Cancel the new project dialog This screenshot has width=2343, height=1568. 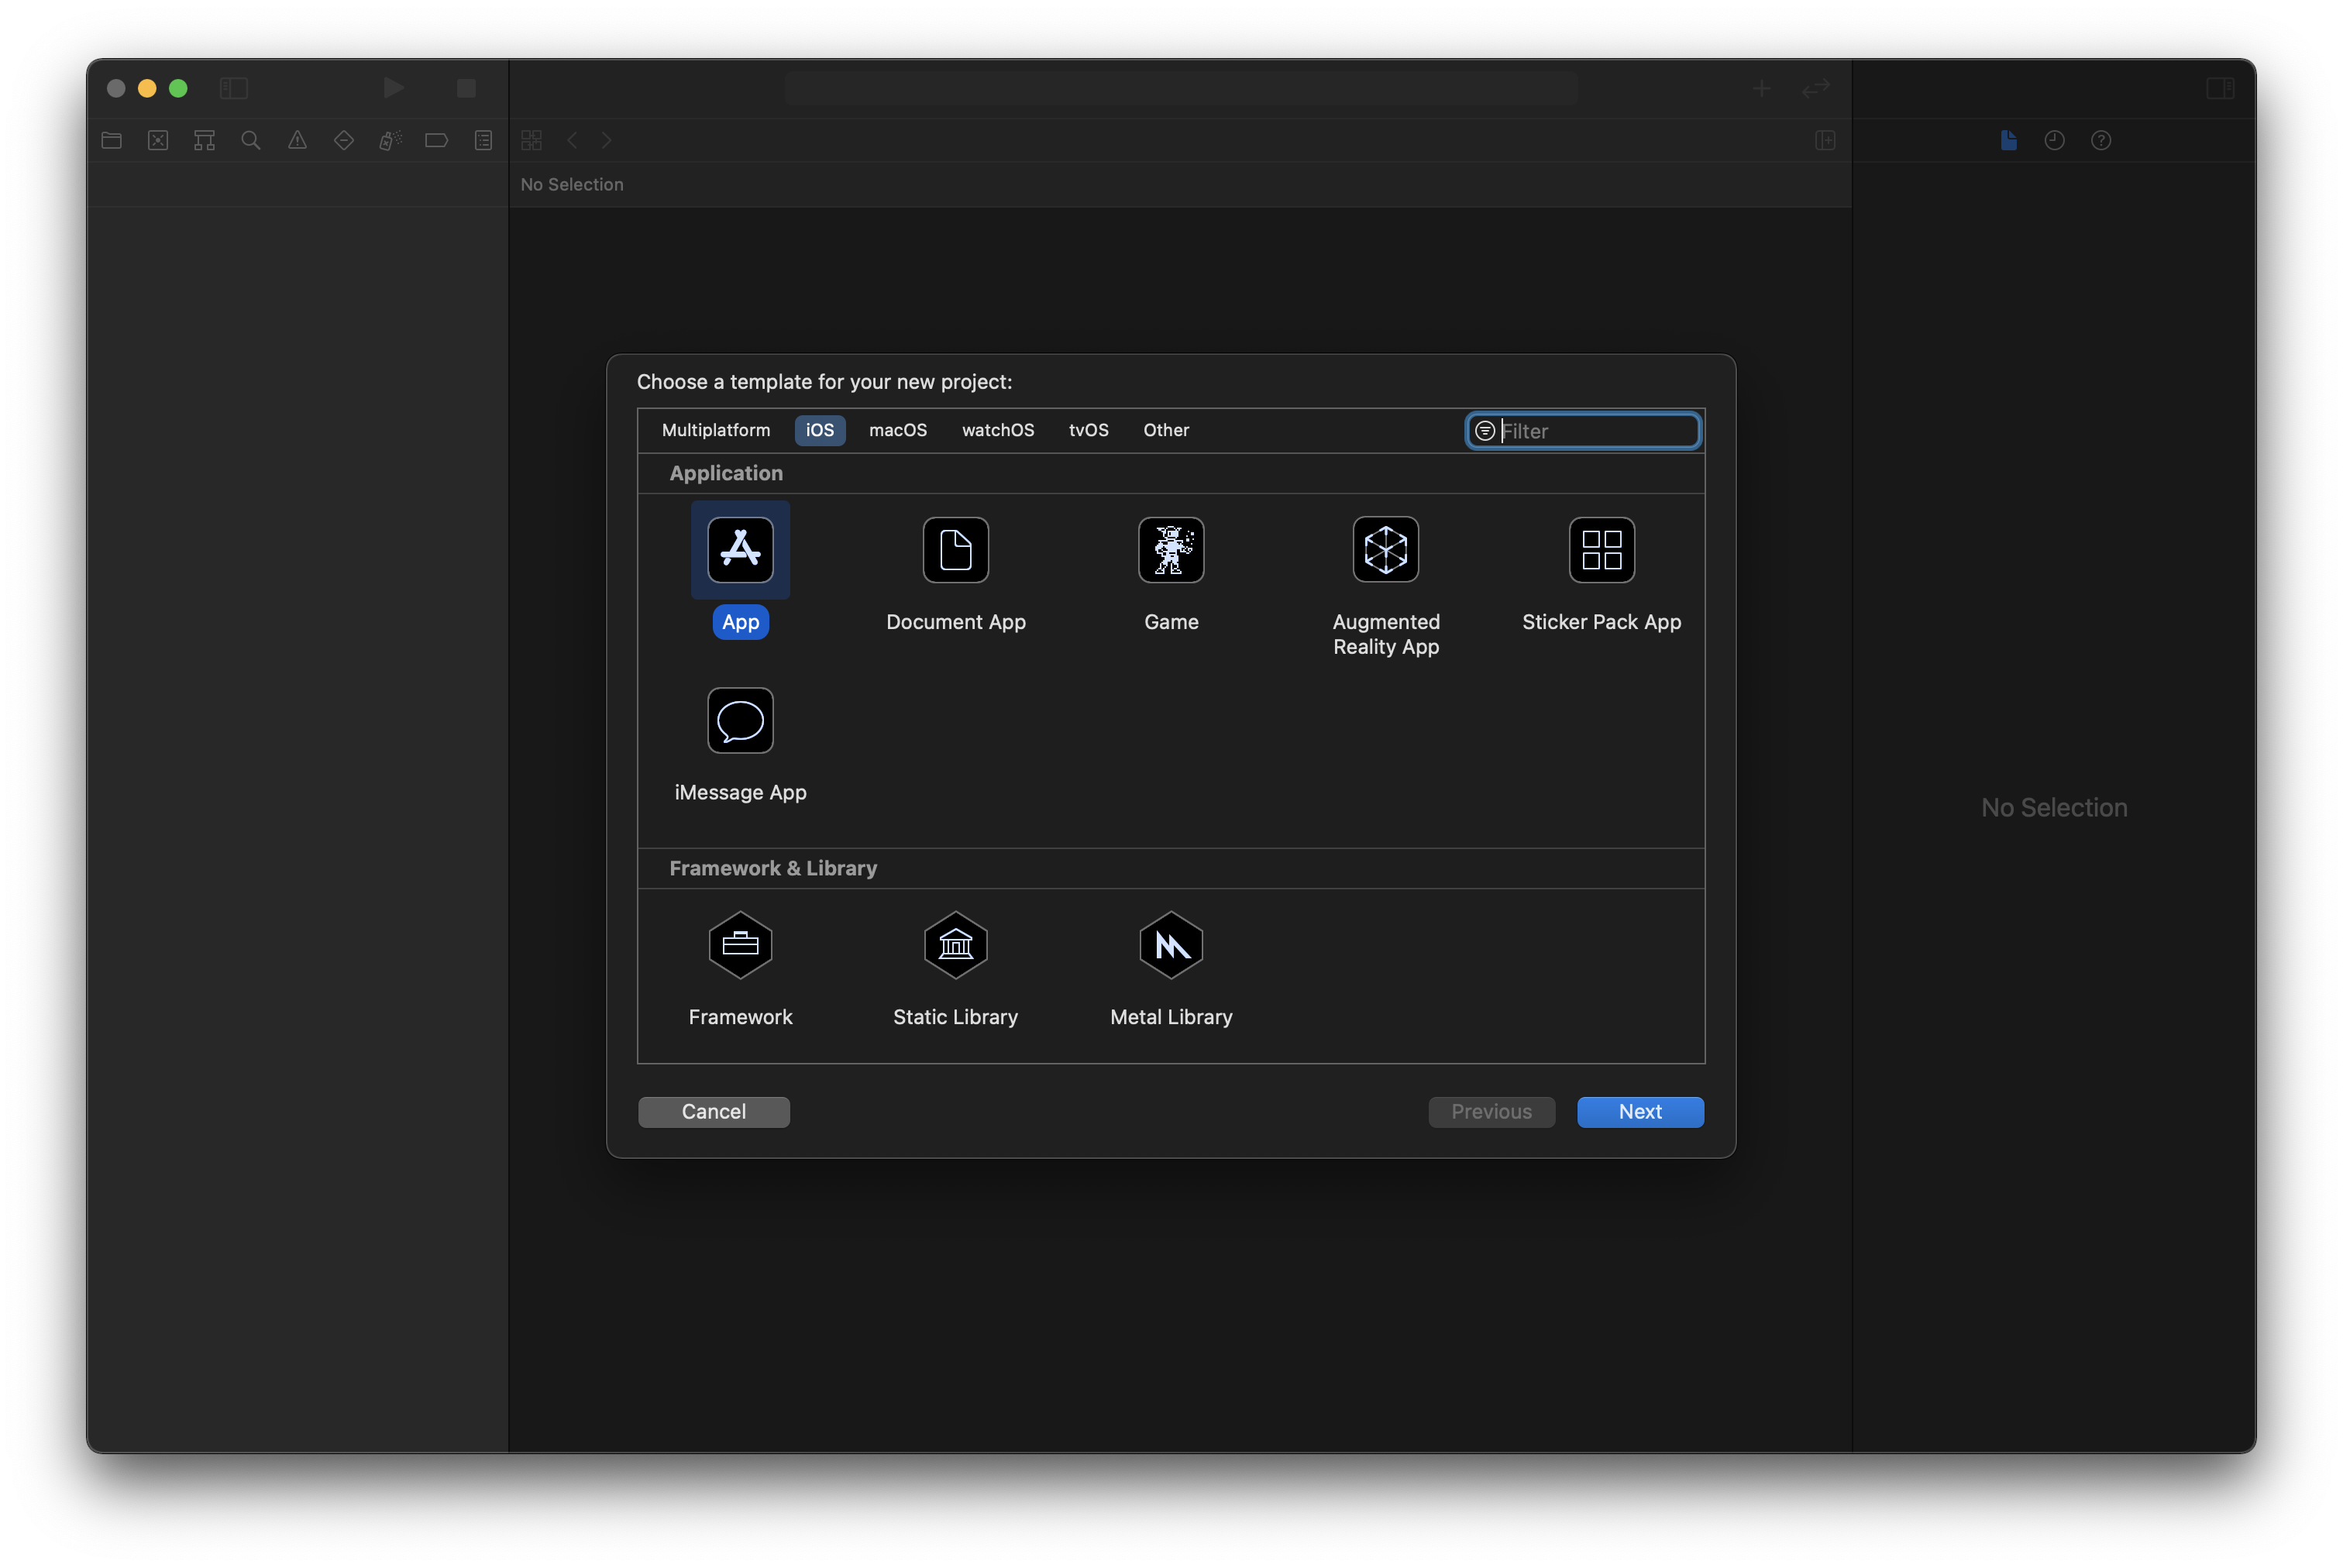pyautogui.click(x=713, y=1112)
